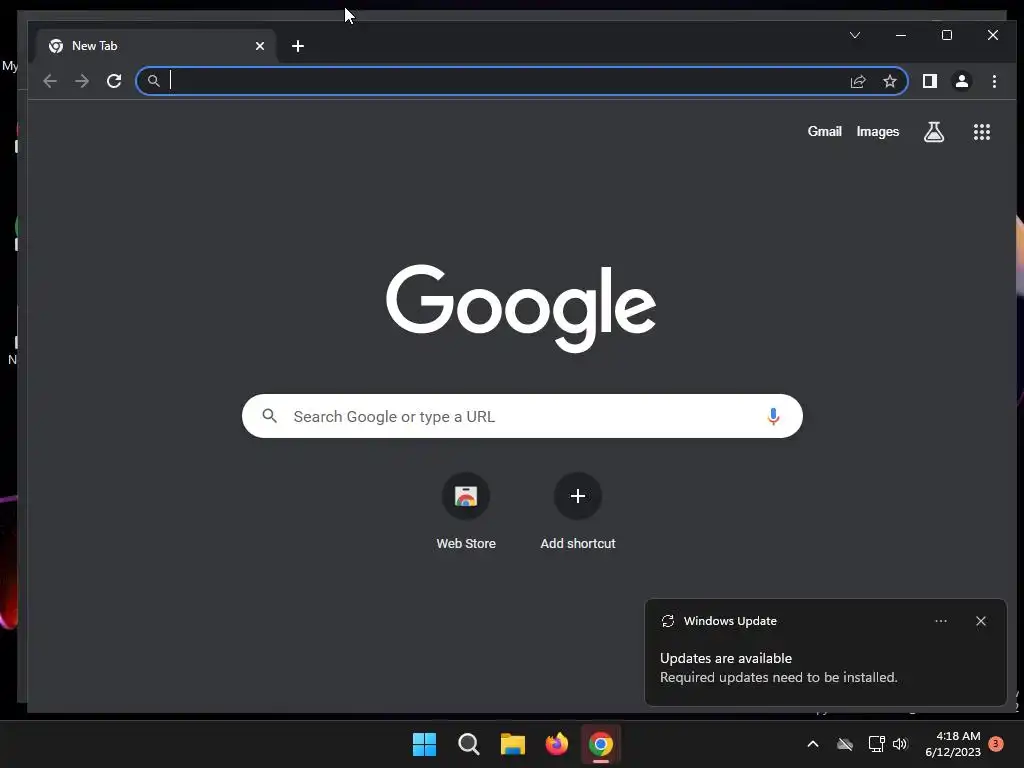
Task: Click the Chrome taskbar icon
Action: (x=601, y=744)
